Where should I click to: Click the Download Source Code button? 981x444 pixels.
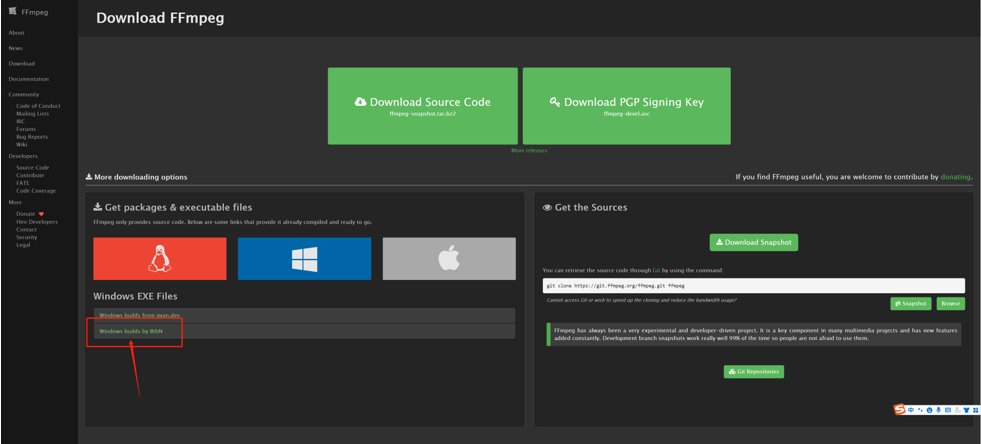pyautogui.click(x=423, y=106)
